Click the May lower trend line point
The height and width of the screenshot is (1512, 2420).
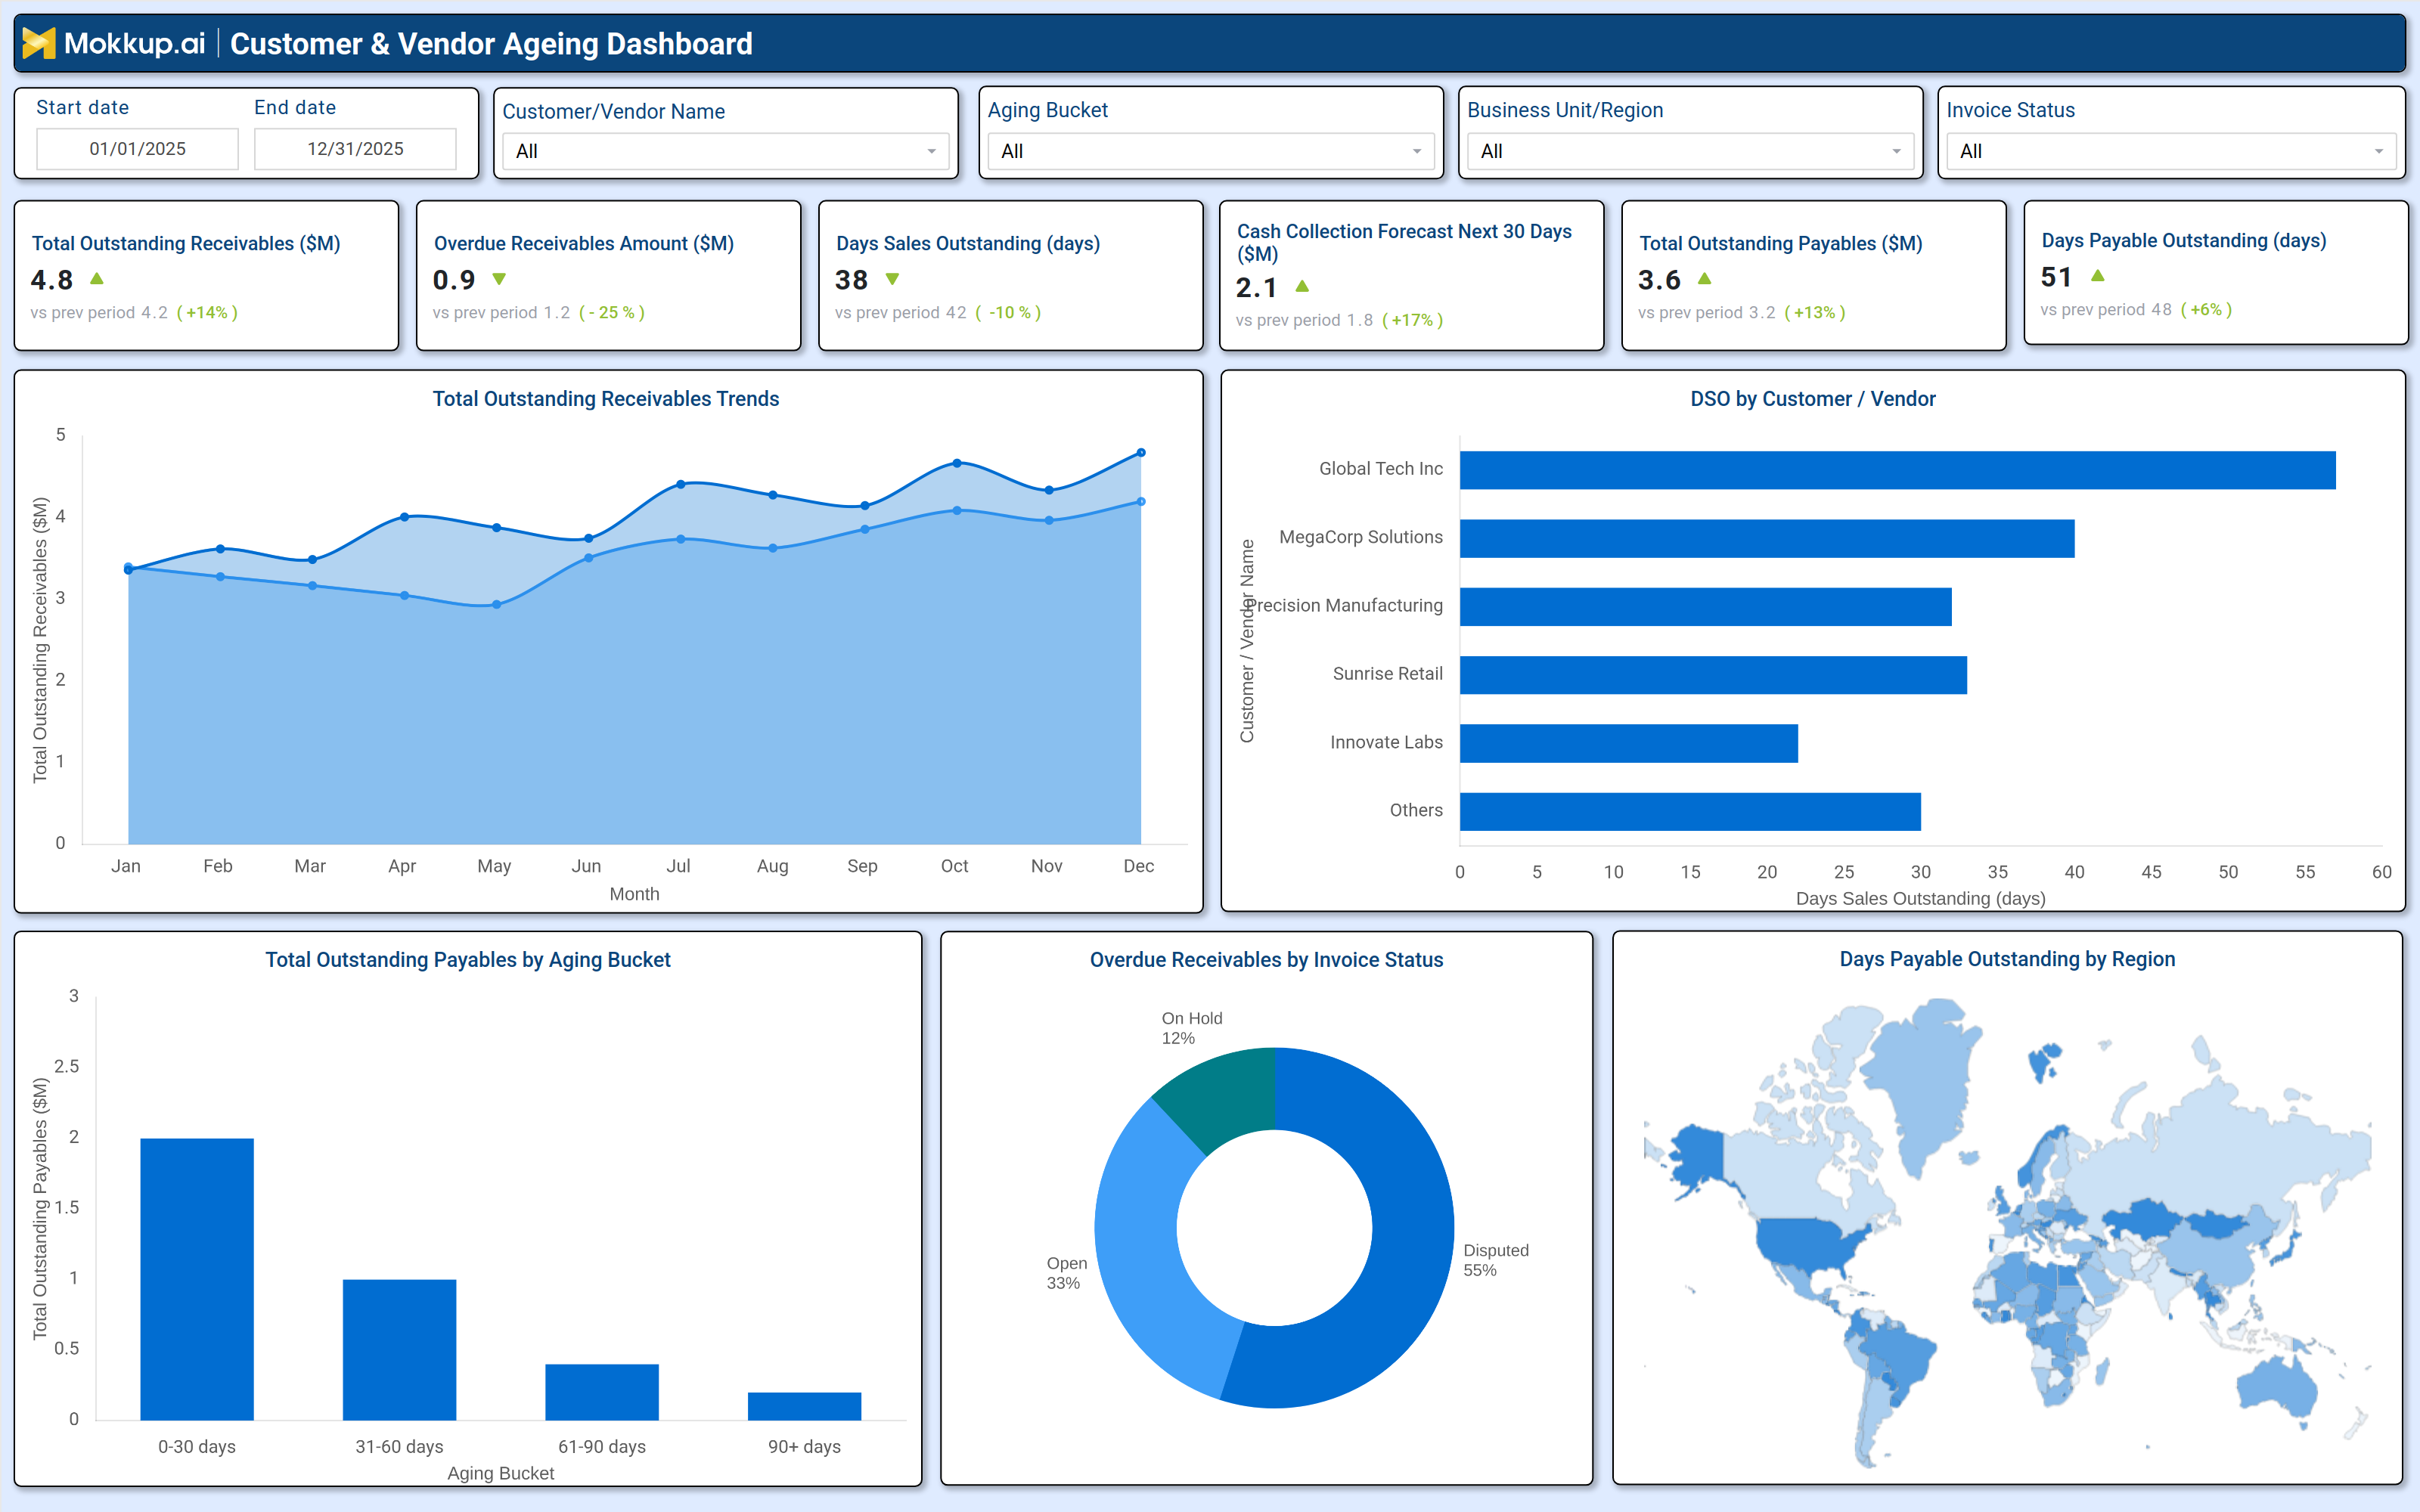pos(496,604)
